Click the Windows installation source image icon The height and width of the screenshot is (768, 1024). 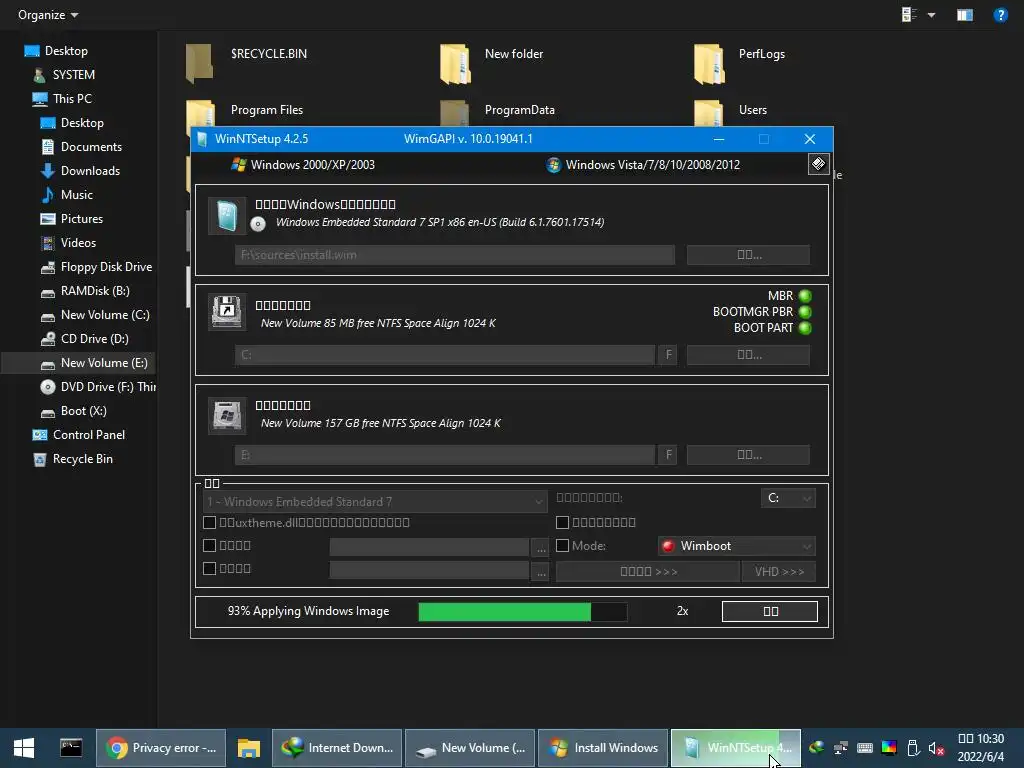click(x=227, y=216)
